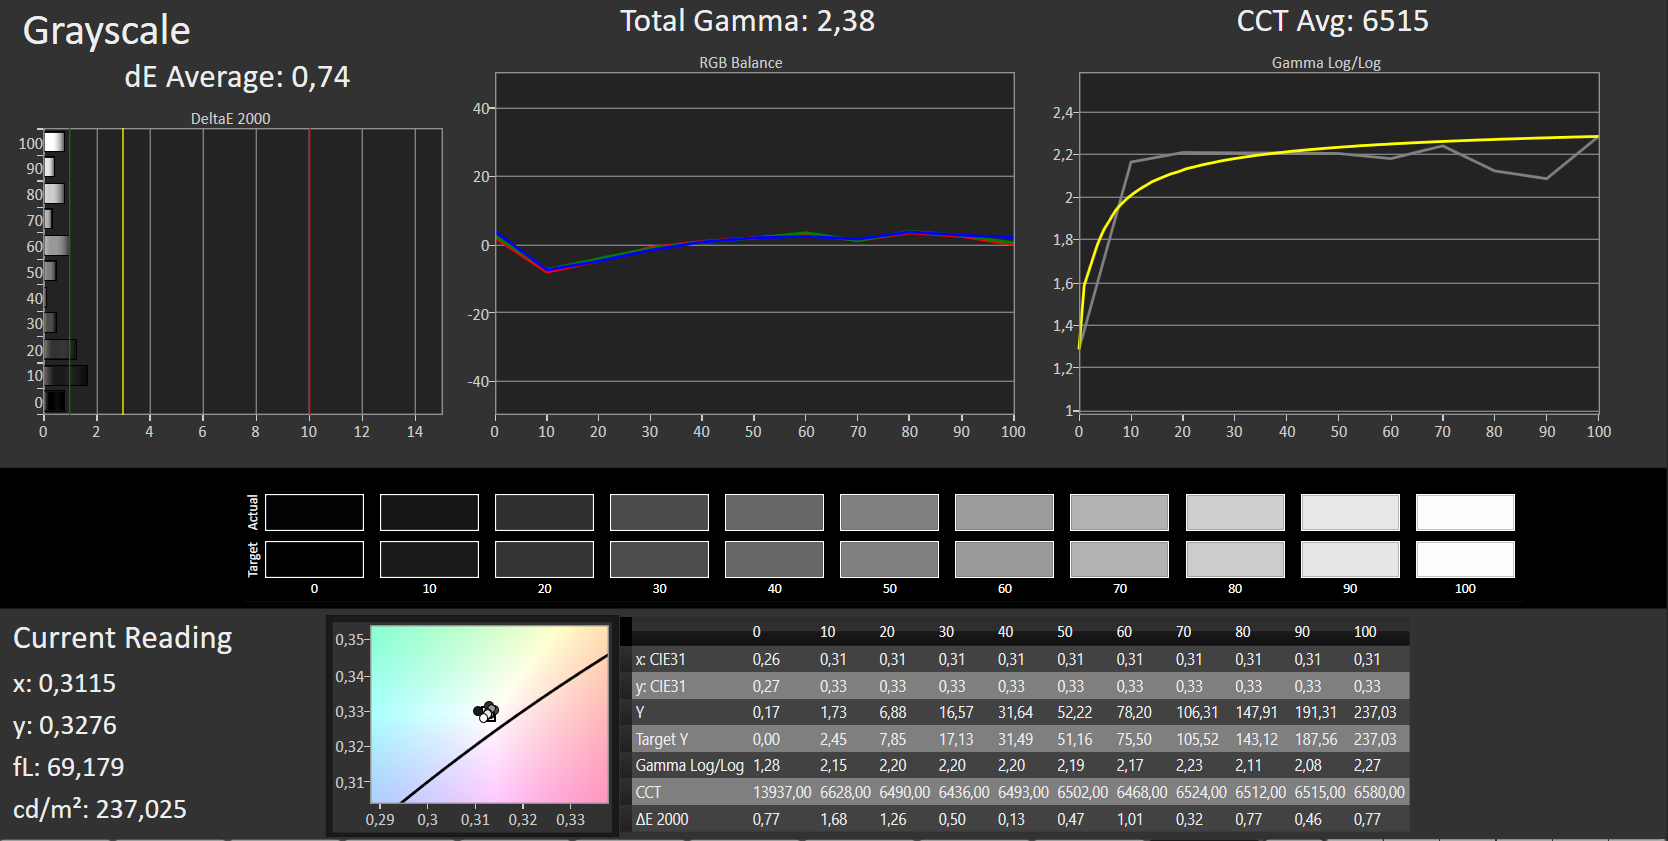The image size is (1668, 841).
Task: Click the Target swatch for level 80
Action: (1235, 559)
